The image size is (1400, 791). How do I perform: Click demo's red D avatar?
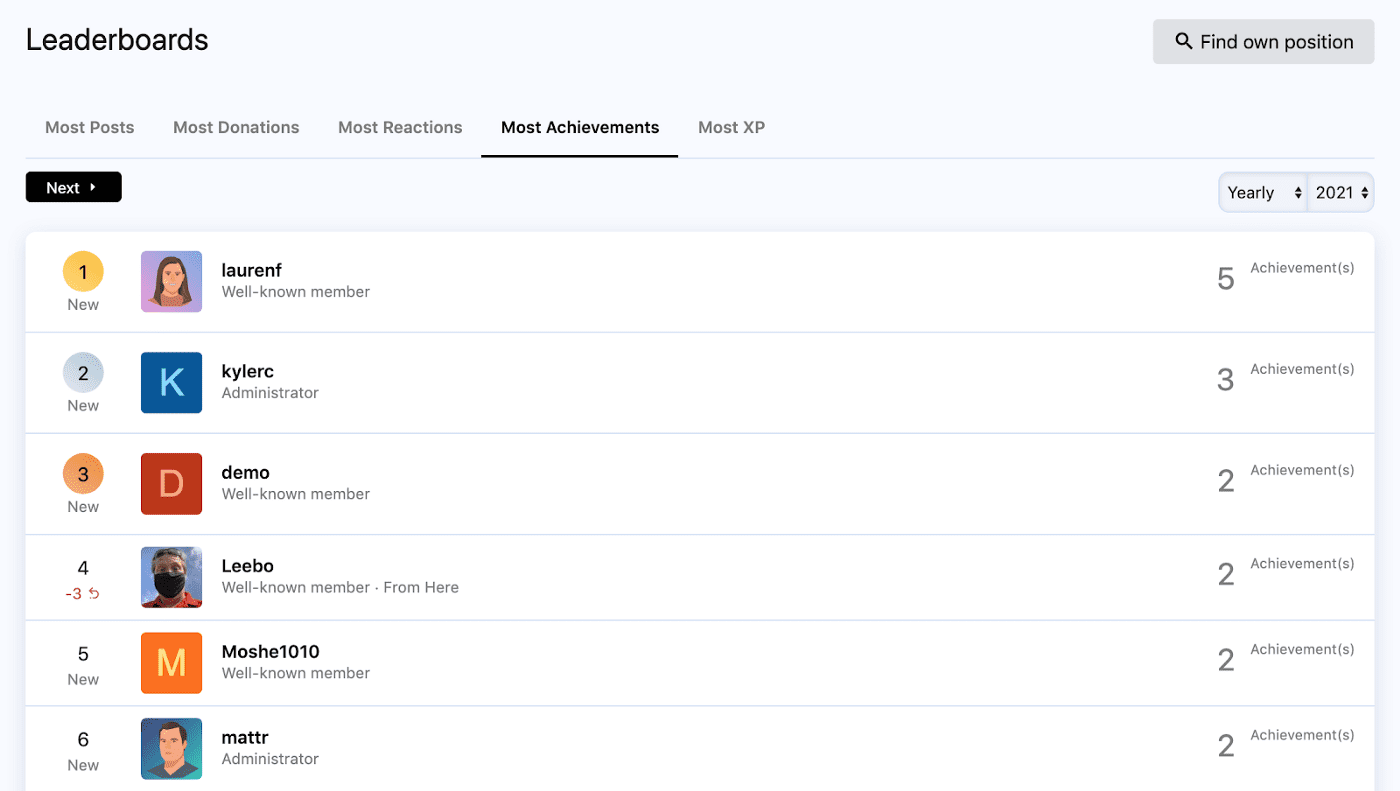point(172,483)
